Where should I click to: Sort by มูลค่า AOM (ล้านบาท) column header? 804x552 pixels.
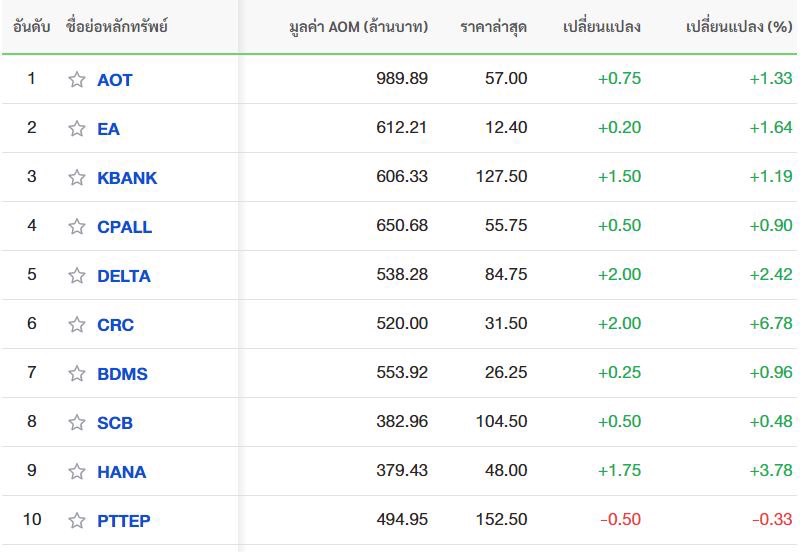click(358, 27)
